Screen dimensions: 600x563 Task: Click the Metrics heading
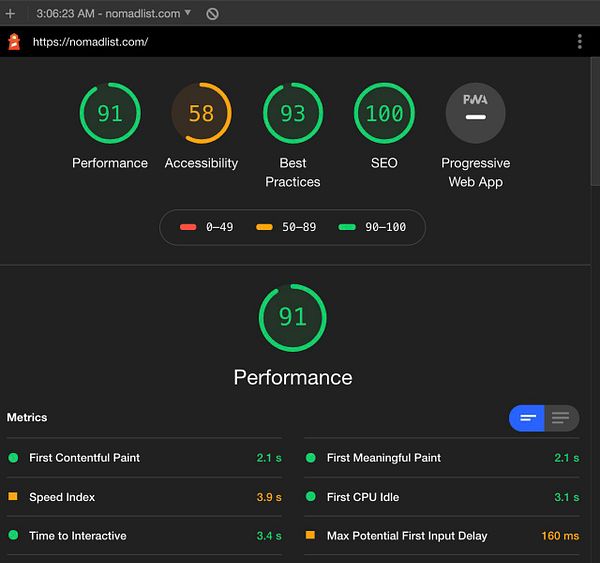(x=27, y=417)
